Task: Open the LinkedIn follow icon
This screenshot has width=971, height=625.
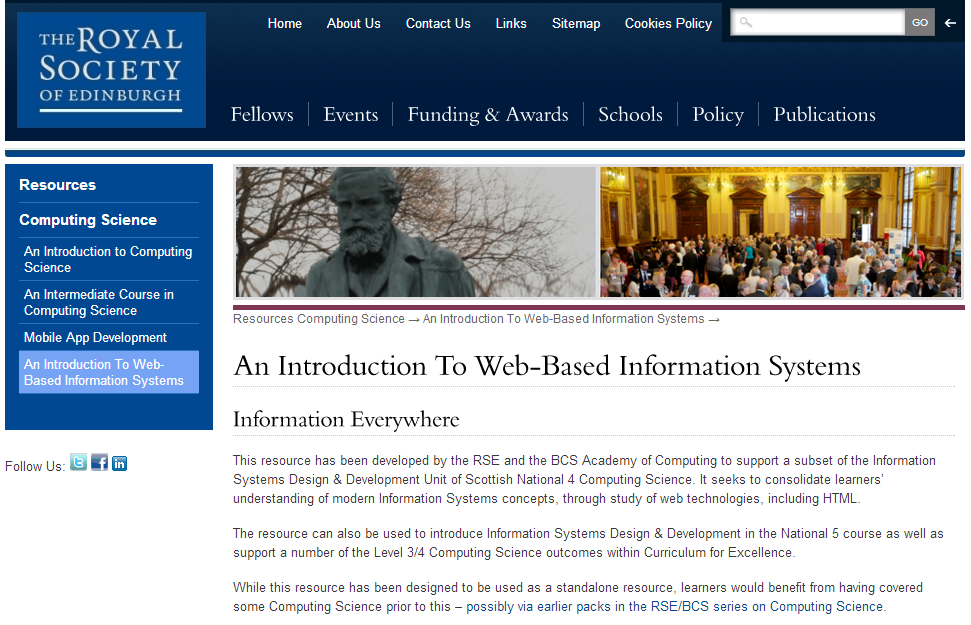Action: click(x=120, y=463)
